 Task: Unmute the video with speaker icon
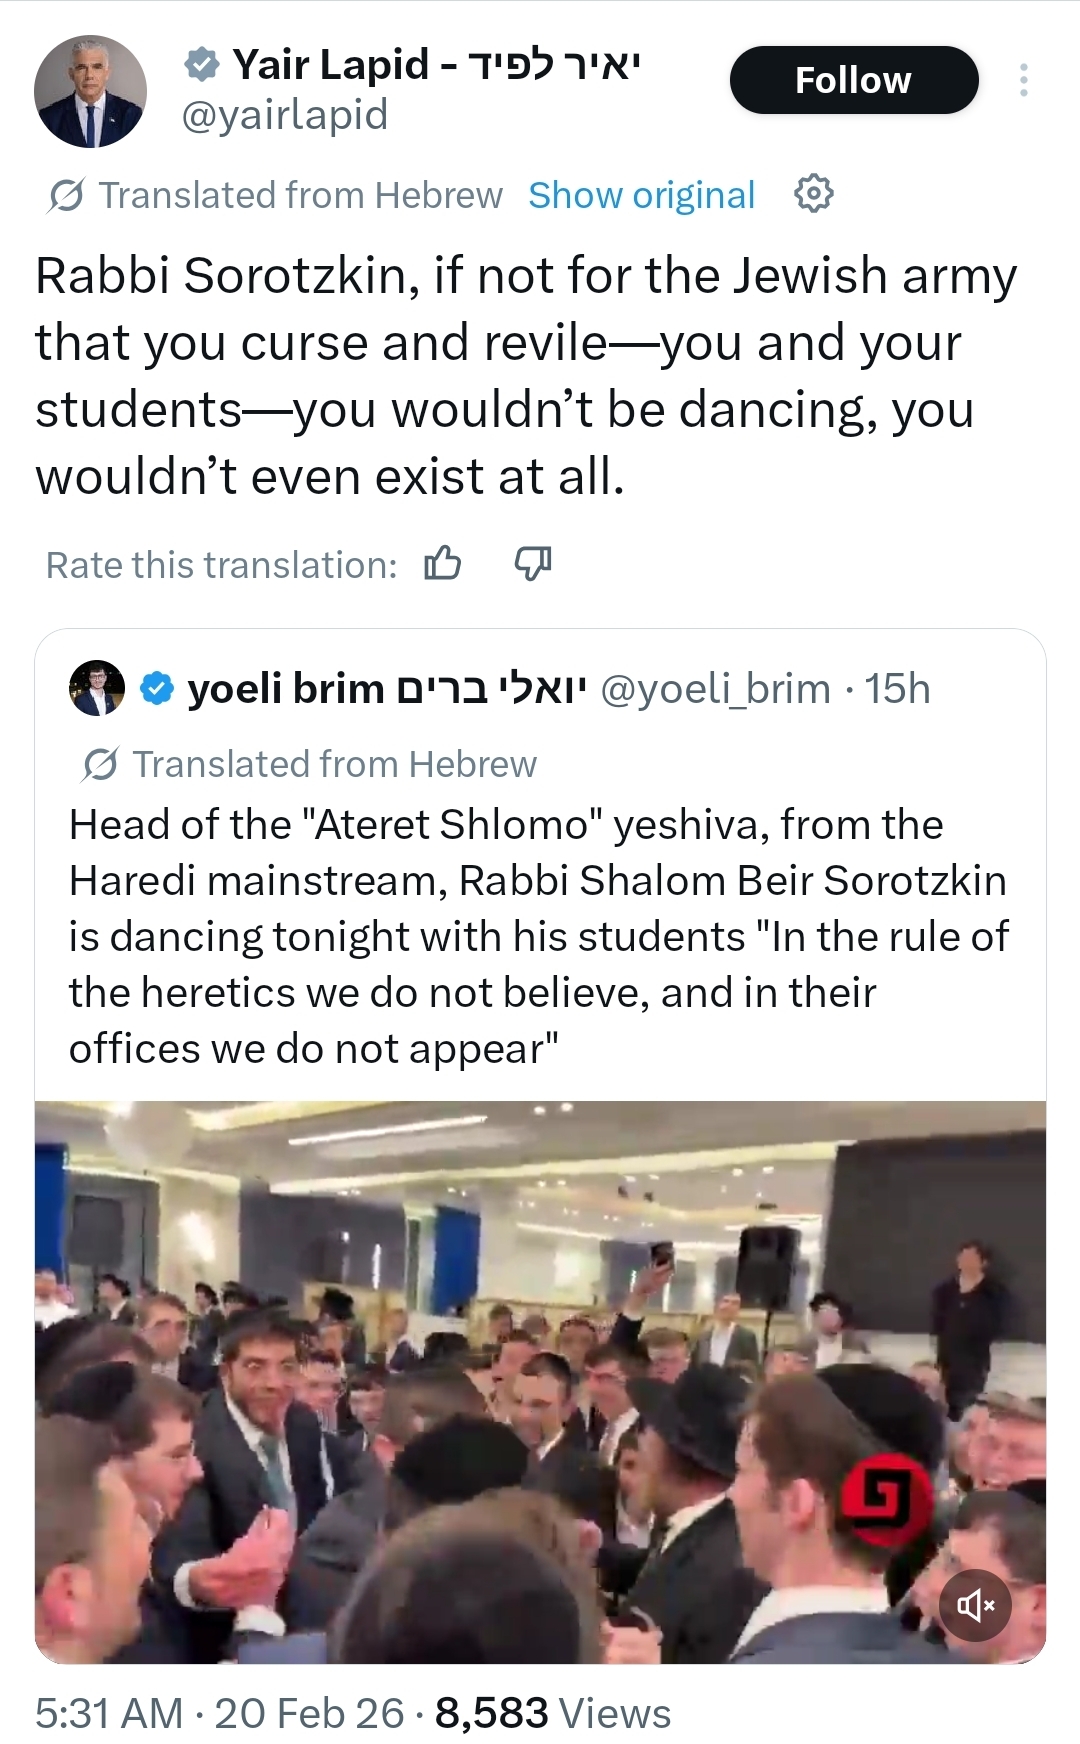(x=975, y=1605)
